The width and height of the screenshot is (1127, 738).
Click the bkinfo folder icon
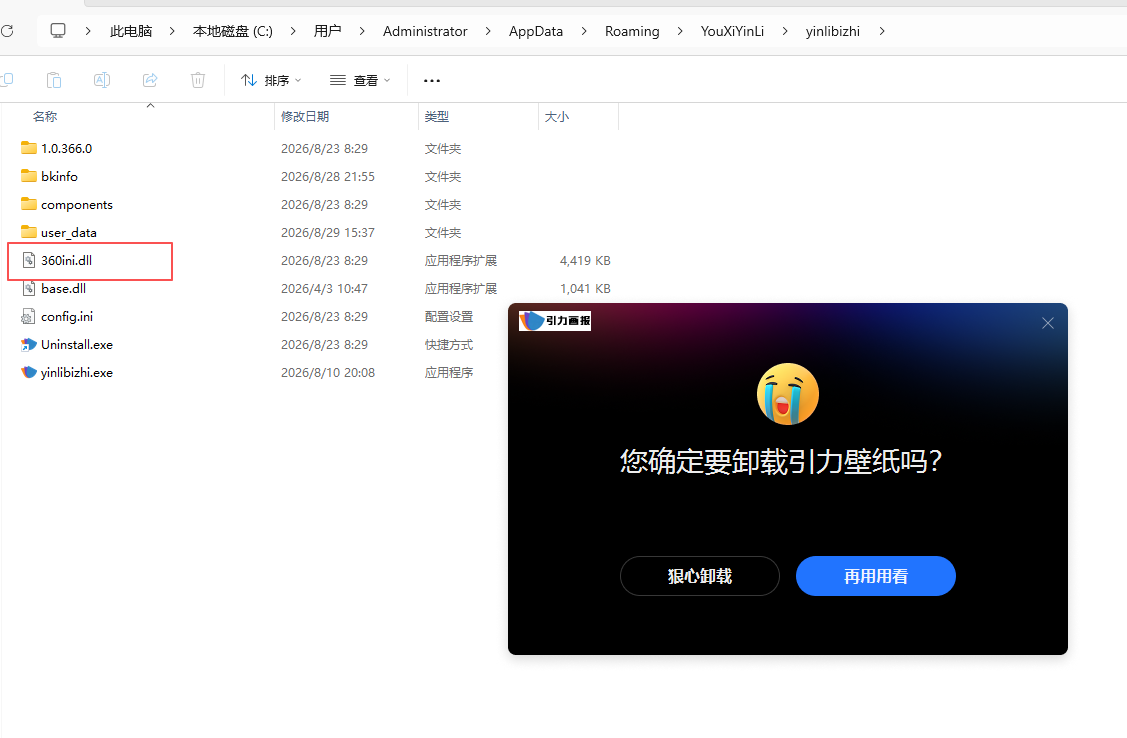[x=29, y=176]
